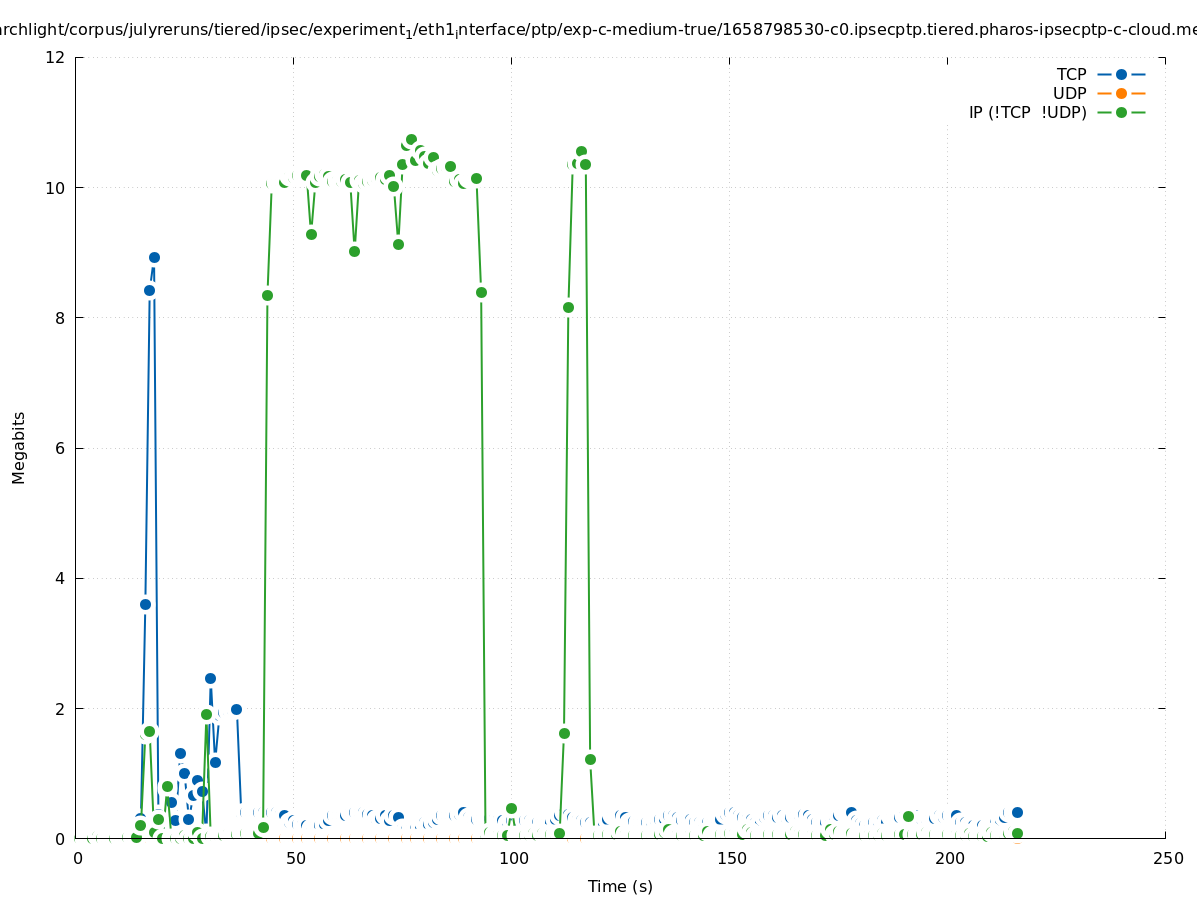Select the TCP legend label
The height and width of the screenshot is (900, 1197).
1071,74
